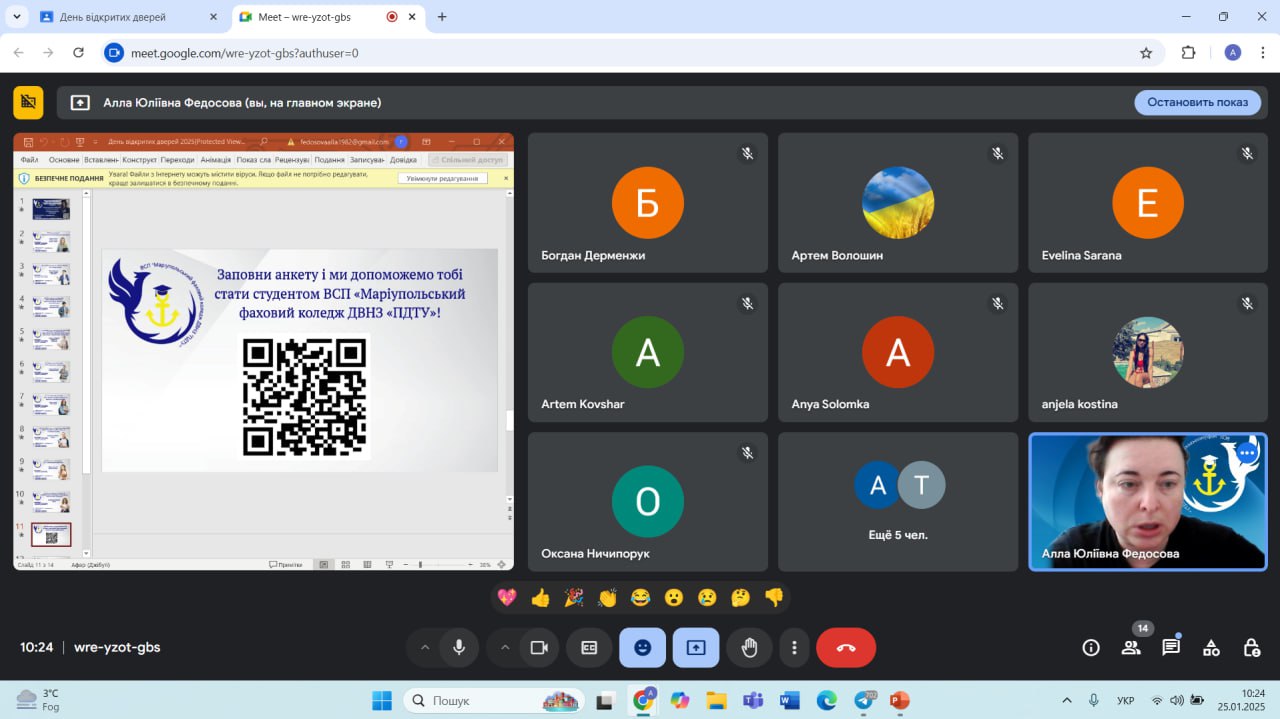Screen dimensions: 1280x719
Task: Expand video settings arrow beside camera
Action: pos(505,647)
